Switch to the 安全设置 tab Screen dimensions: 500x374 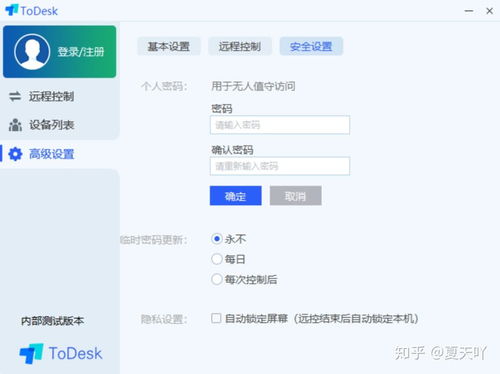coord(311,46)
